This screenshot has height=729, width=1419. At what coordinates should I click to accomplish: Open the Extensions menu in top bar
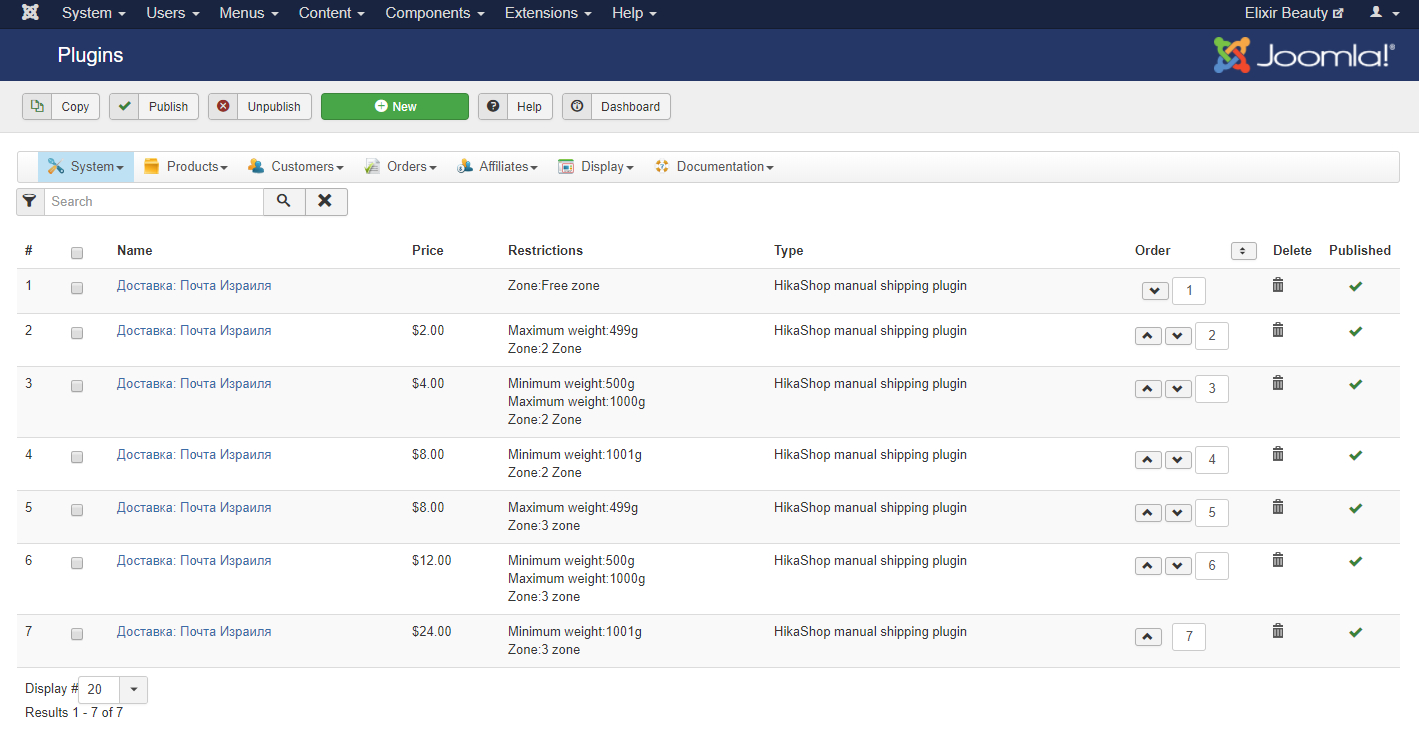pos(547,13)
